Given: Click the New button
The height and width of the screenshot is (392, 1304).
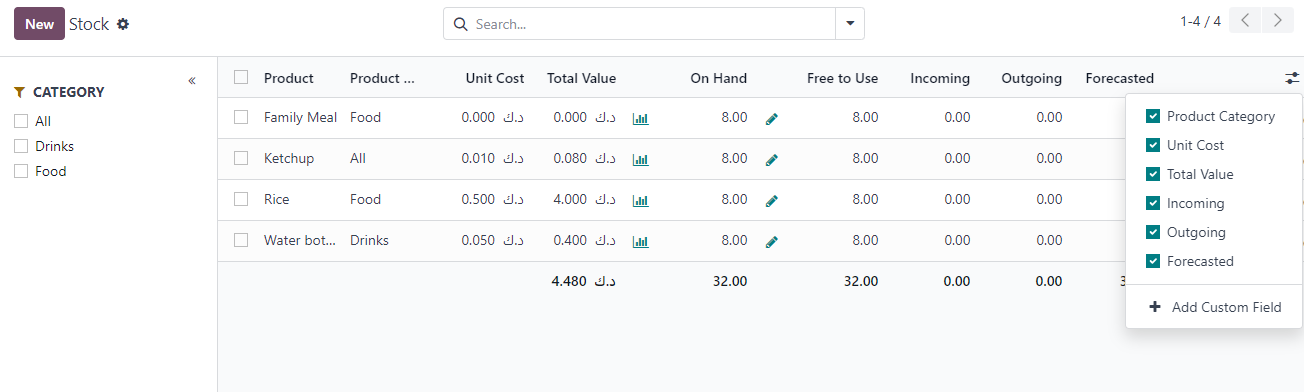Looking at the screenshot, I should tap(39, 24).
